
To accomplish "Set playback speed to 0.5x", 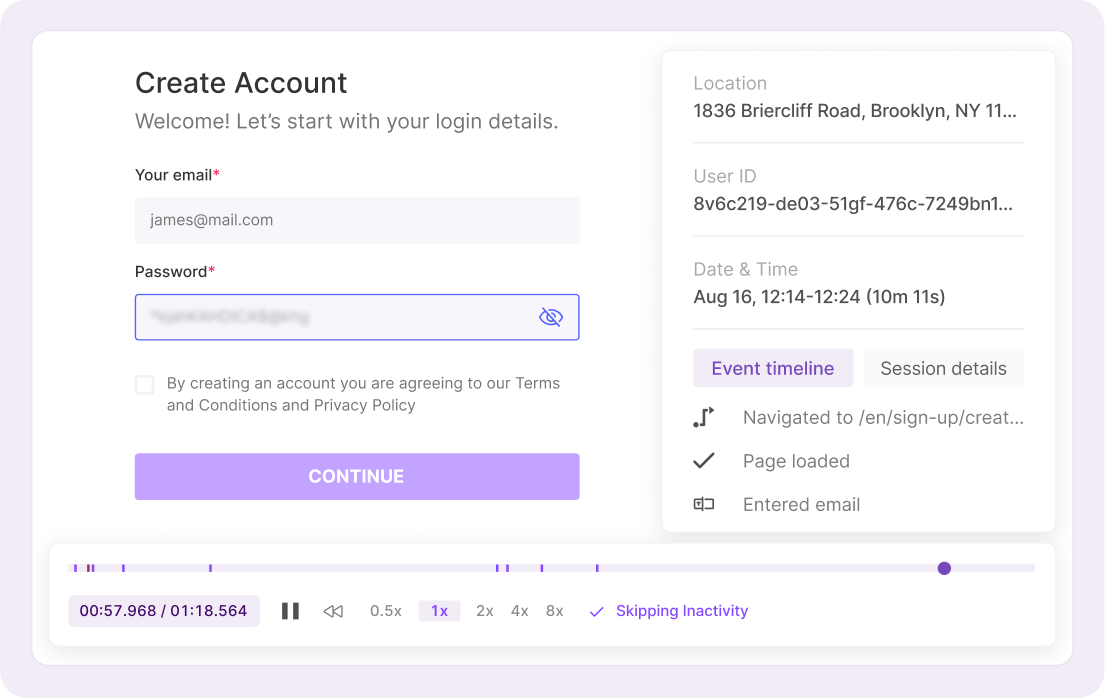I will click(385, 611).
